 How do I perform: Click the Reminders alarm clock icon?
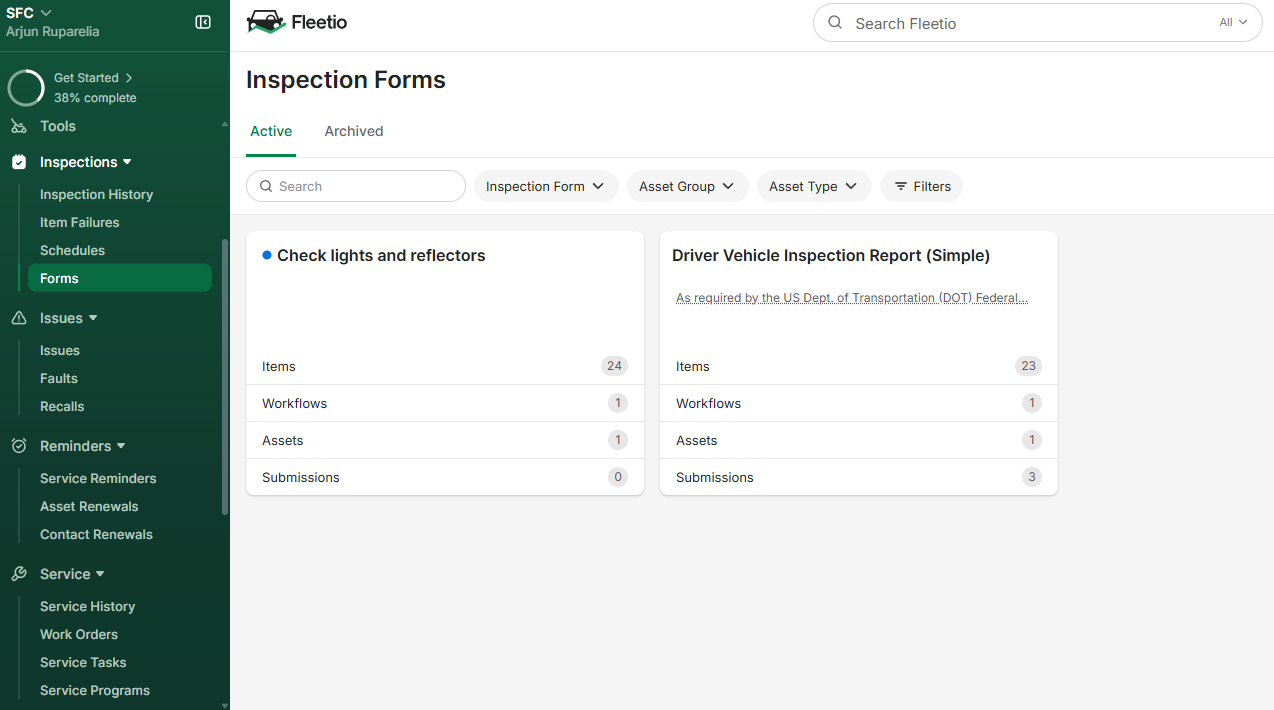click(x=19, y=446)
